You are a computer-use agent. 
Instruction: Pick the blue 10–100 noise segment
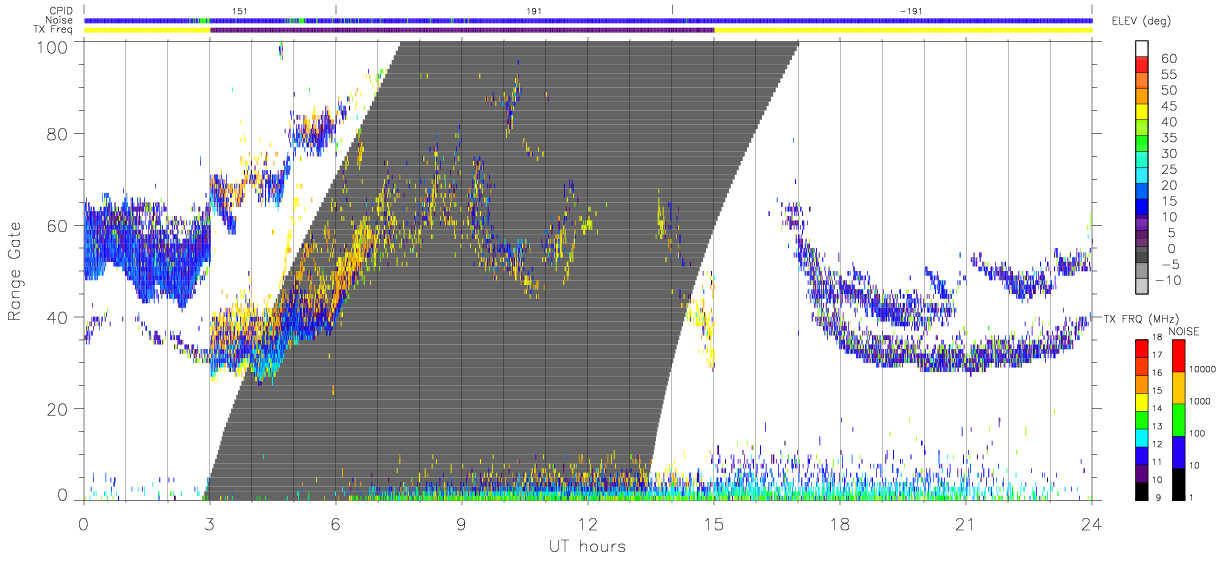pos(1179,452)
